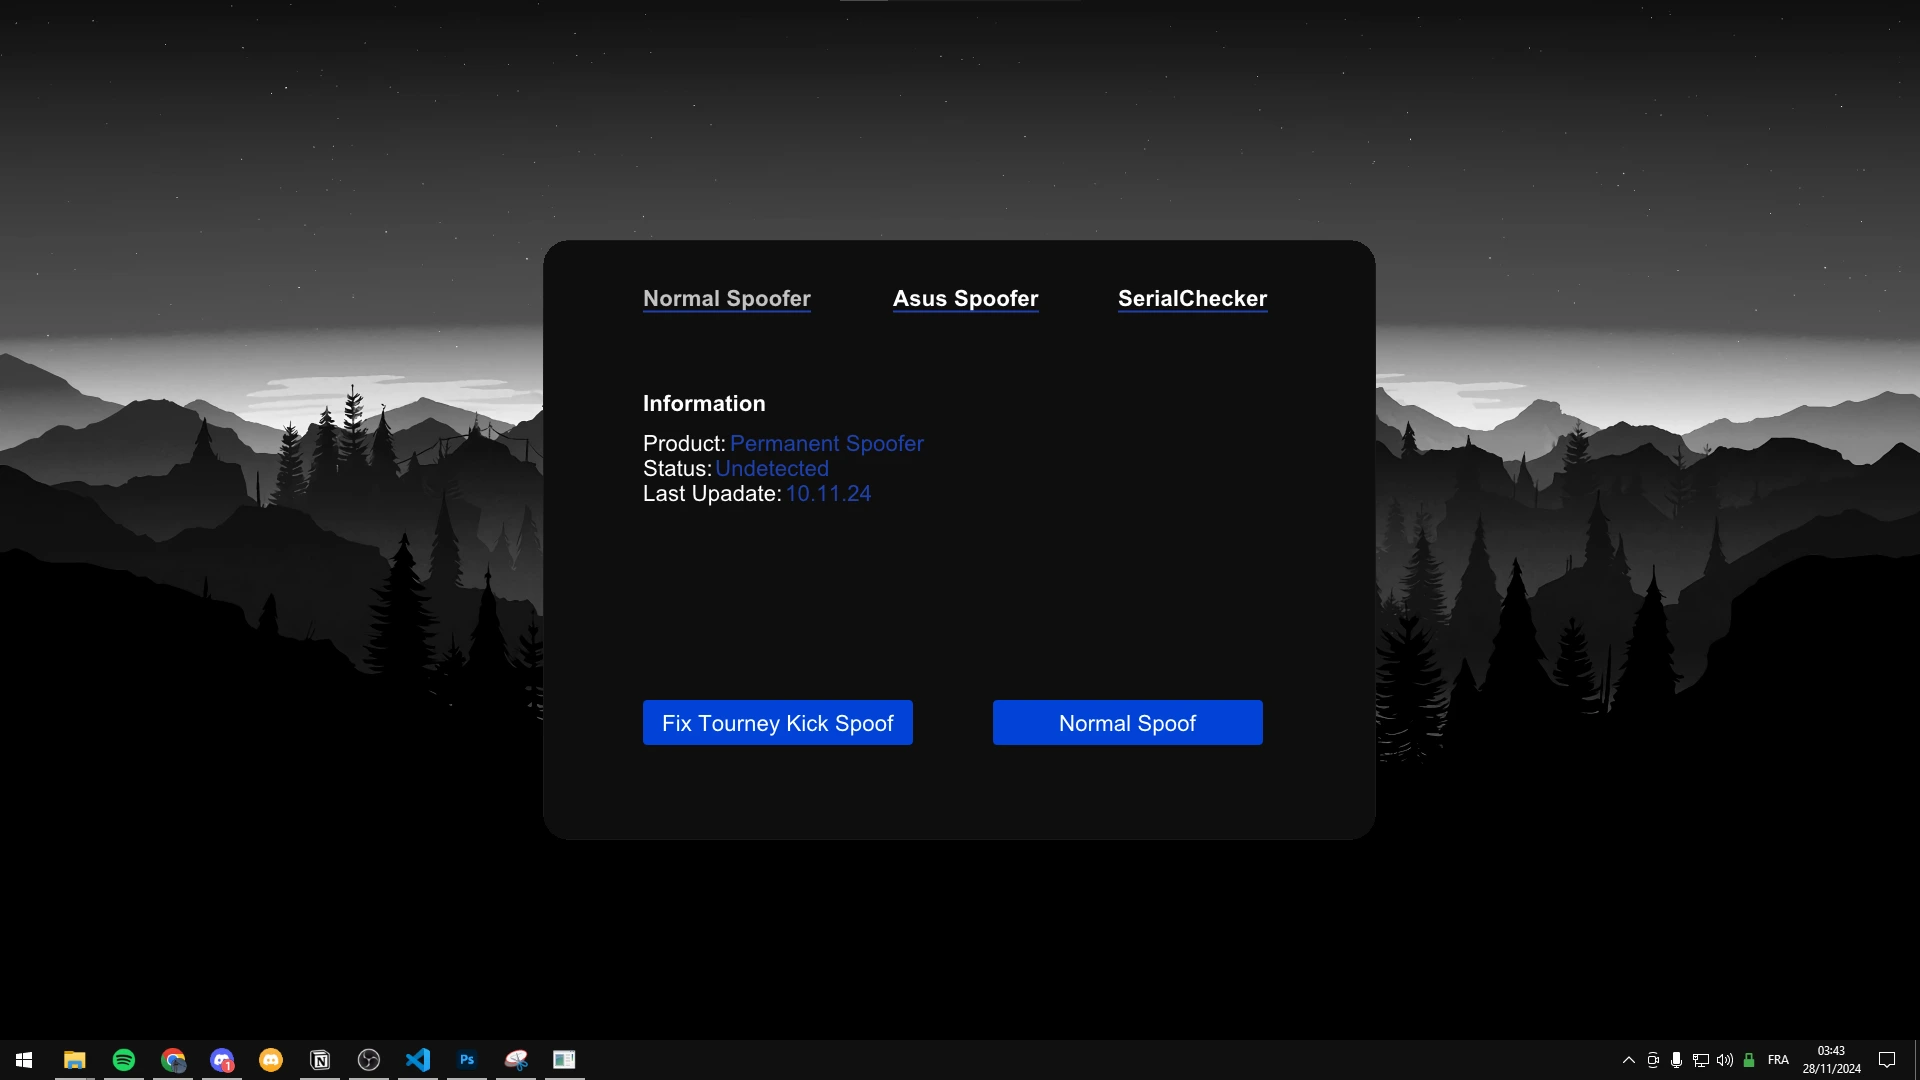Change the FRA input language
The height and width of the screenshot is (1080, 1920).
tap(1778, 1060)
